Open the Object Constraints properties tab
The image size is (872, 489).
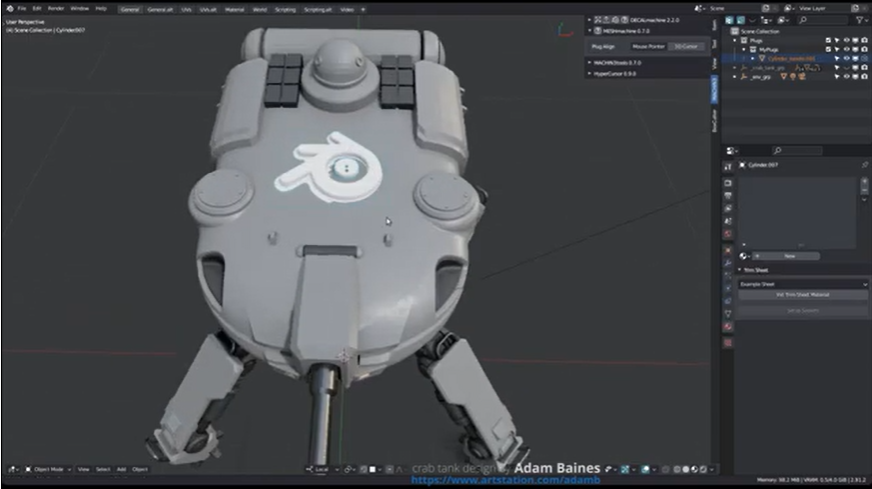(x=728, y=301)
